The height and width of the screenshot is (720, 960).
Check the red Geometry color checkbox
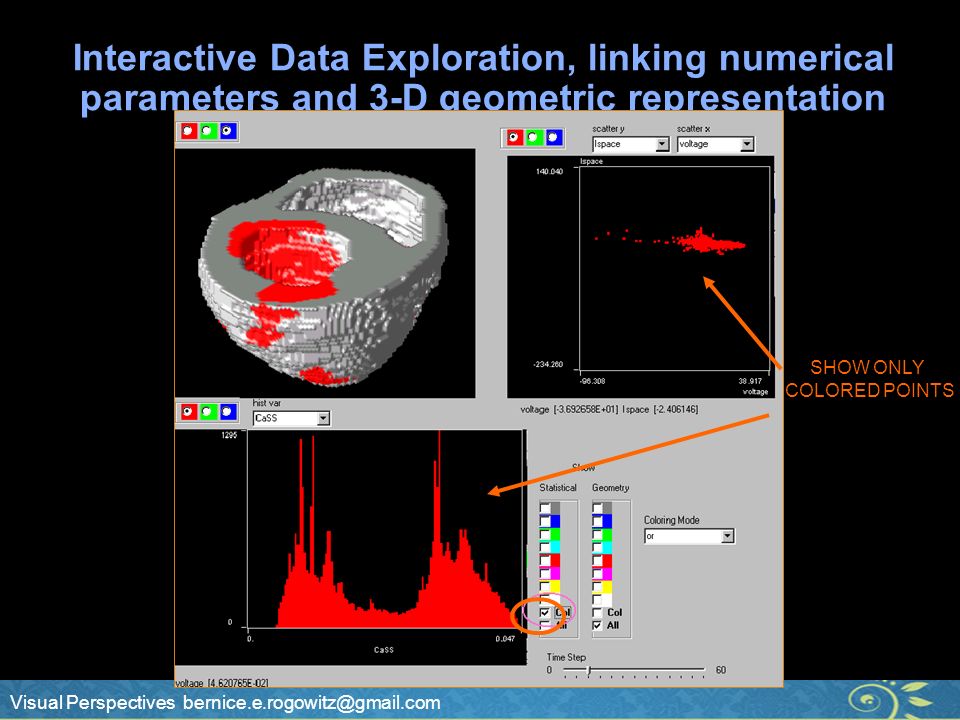(x=598, y=560)
